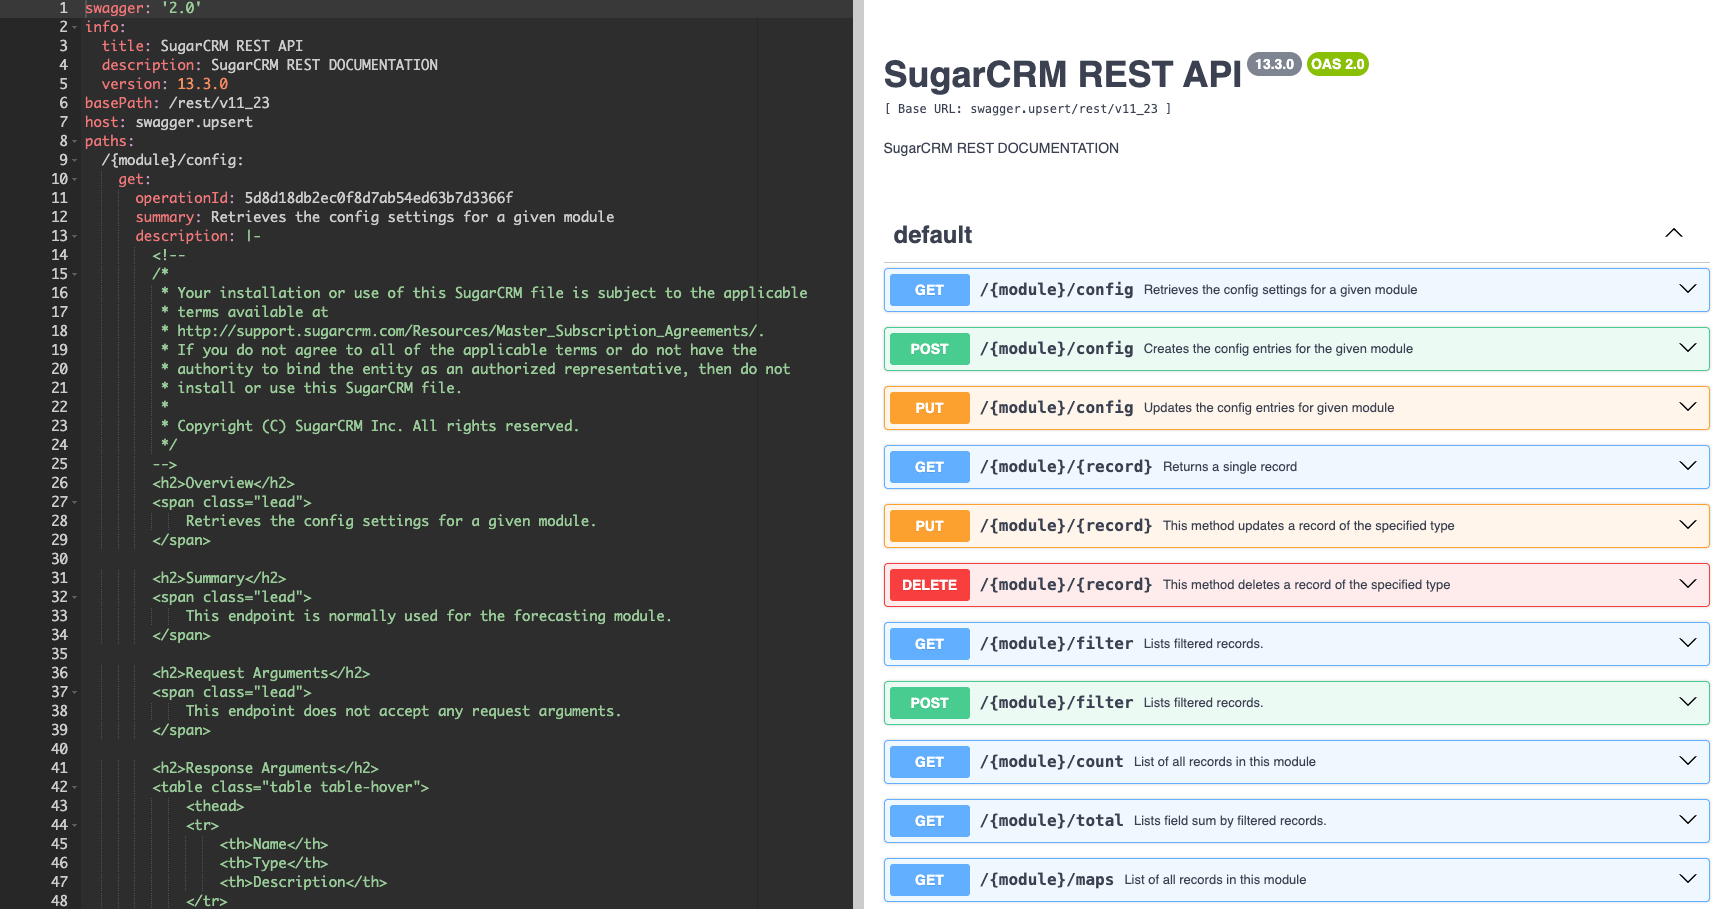Fold the info block at line 2
This screenshot has width=1727, height=909.
pos(74,27)
